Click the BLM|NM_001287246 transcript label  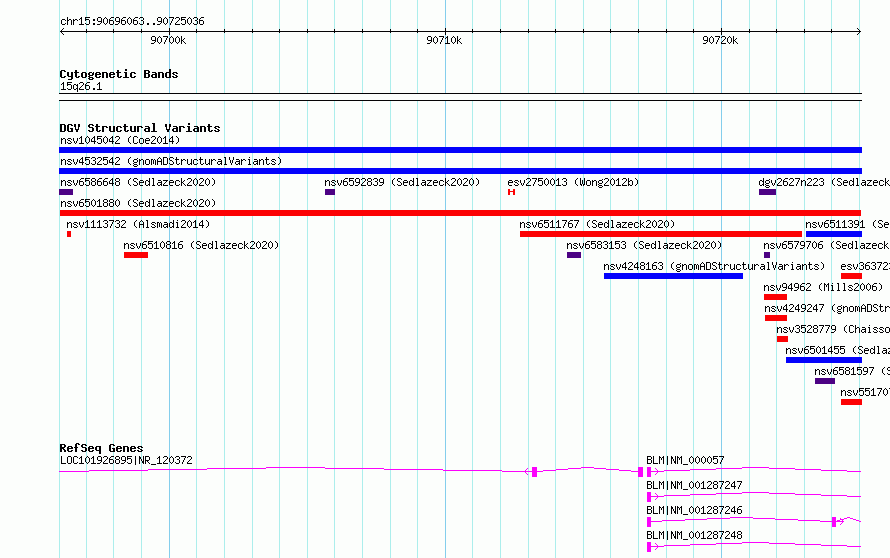tap(694, 510)
